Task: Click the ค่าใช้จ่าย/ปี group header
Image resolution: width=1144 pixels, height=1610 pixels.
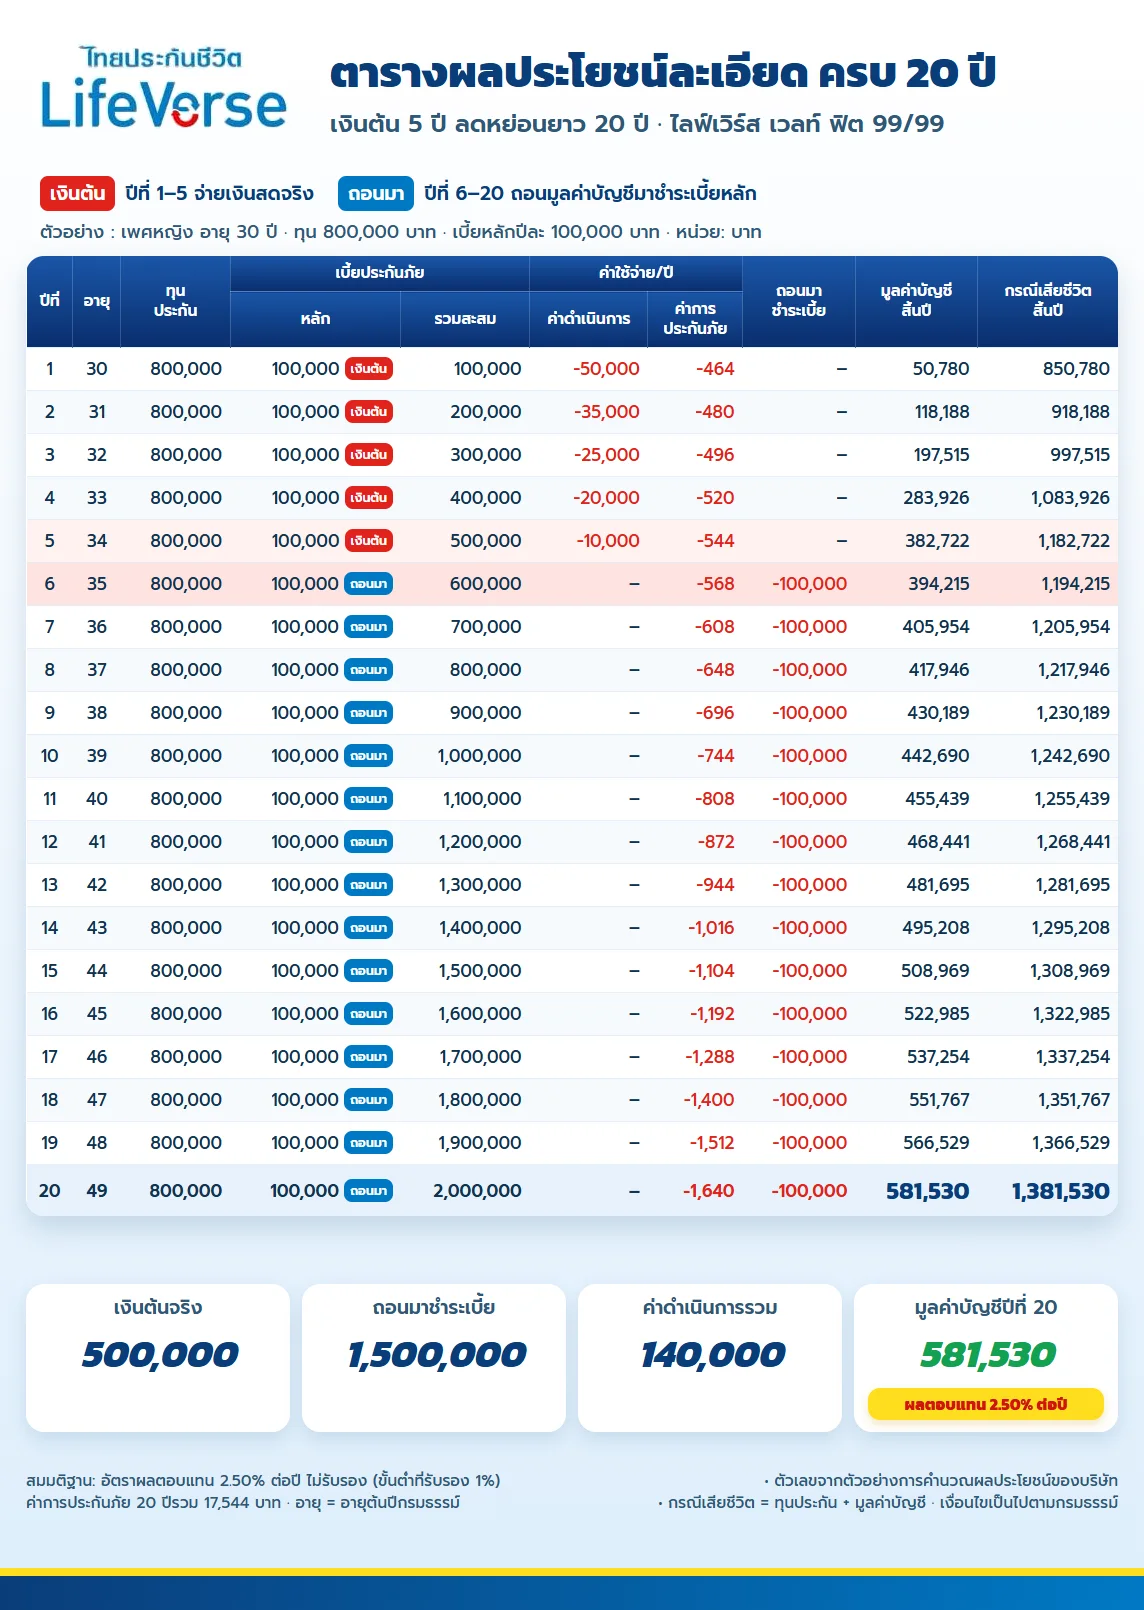Action: point(636,272)
